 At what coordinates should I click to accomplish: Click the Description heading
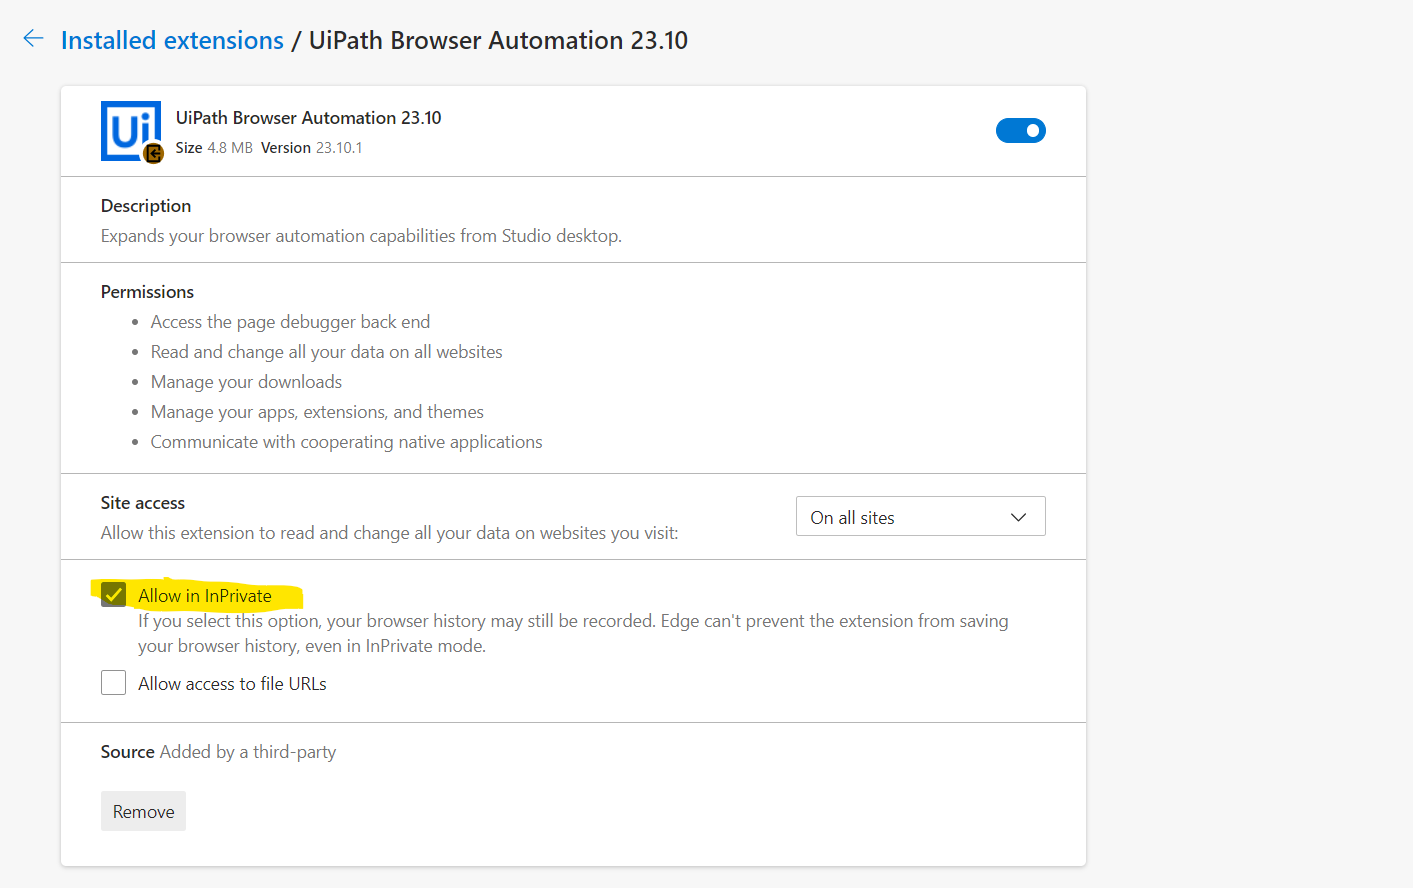tap(146, 206)
